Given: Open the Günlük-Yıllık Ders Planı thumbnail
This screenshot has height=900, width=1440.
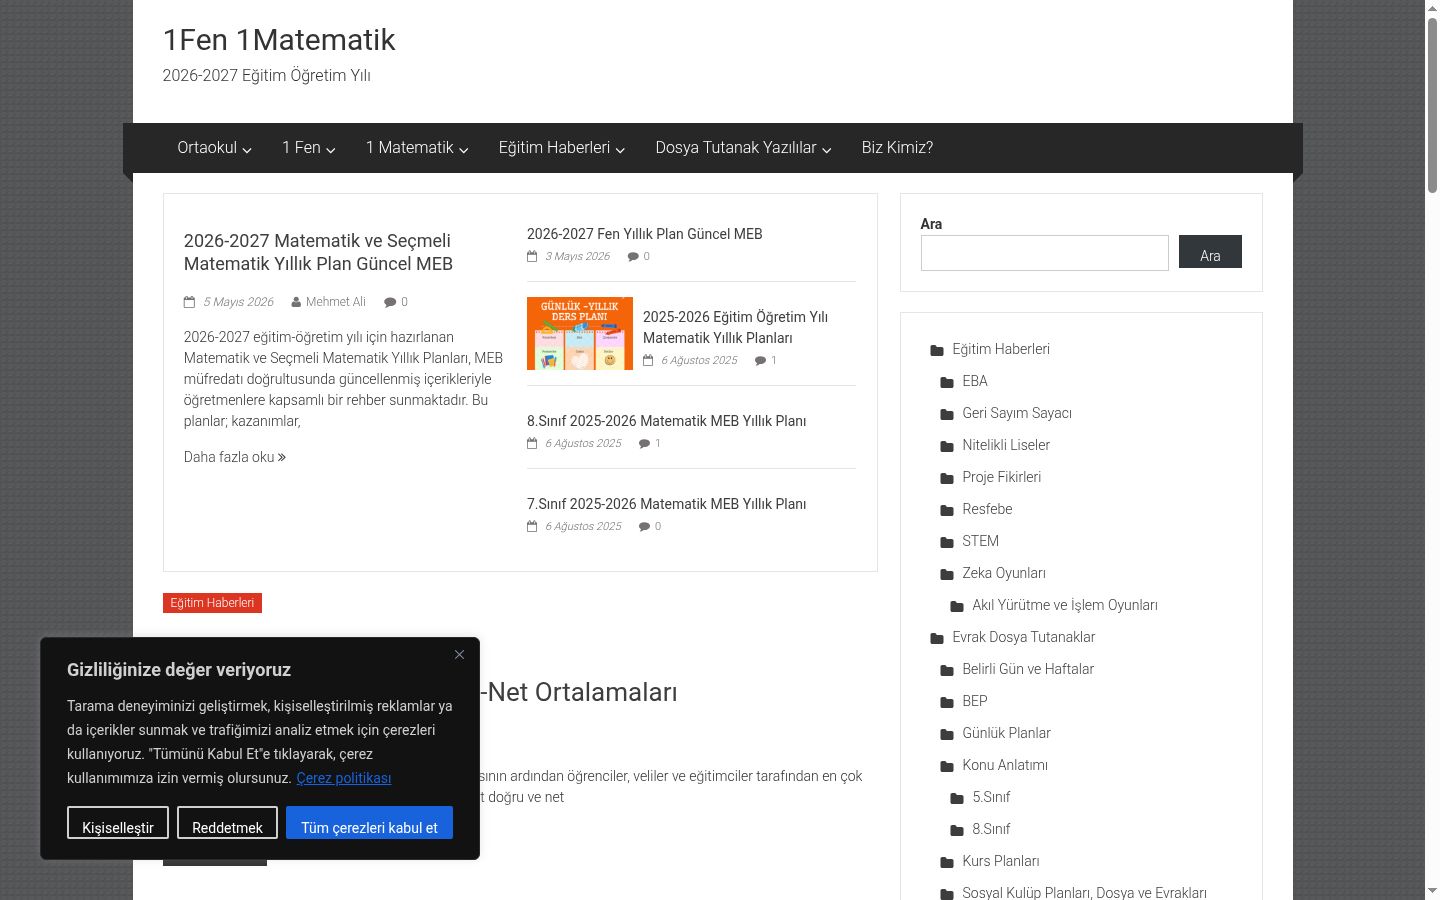Looking at the screenshot, I should pos(580,333).
